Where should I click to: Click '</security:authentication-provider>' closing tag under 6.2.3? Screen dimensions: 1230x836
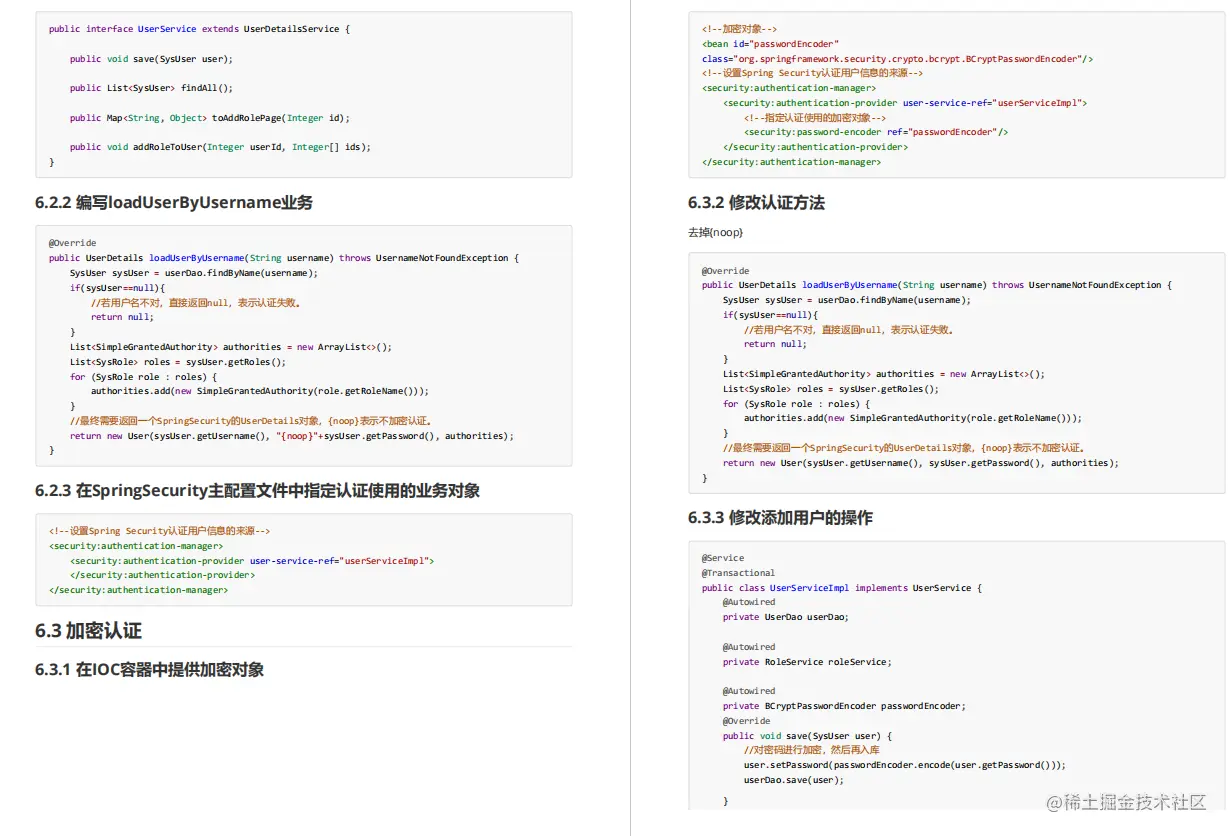(162, 575)
